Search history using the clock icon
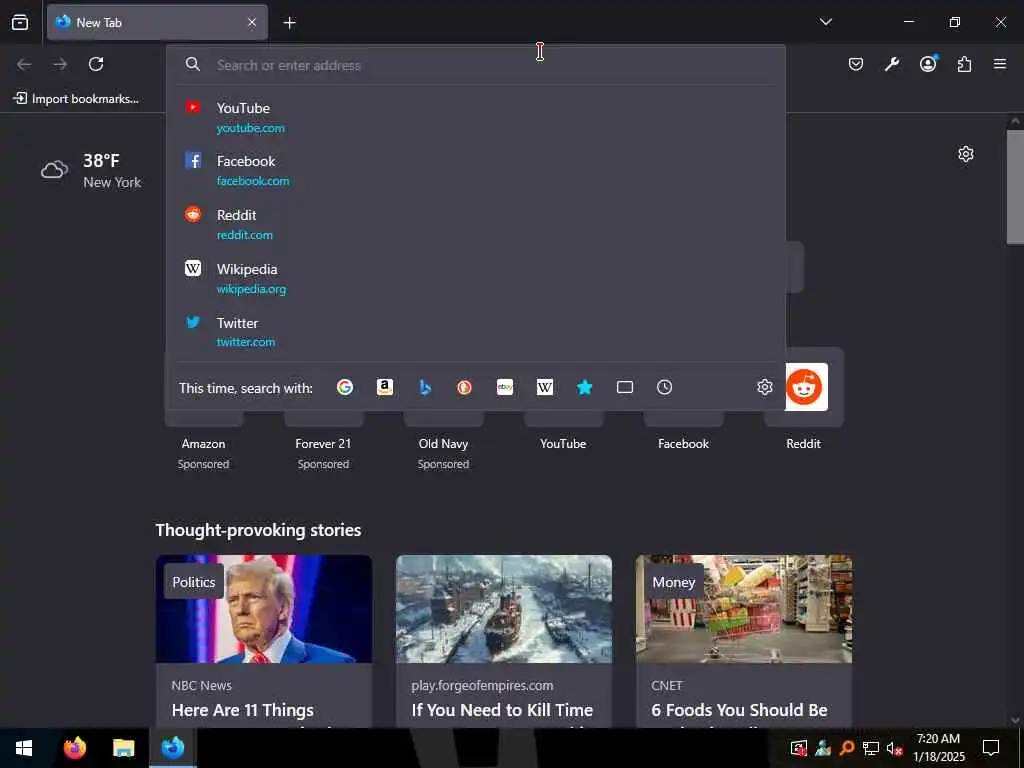1024x768 pixels. pos(664,387)
